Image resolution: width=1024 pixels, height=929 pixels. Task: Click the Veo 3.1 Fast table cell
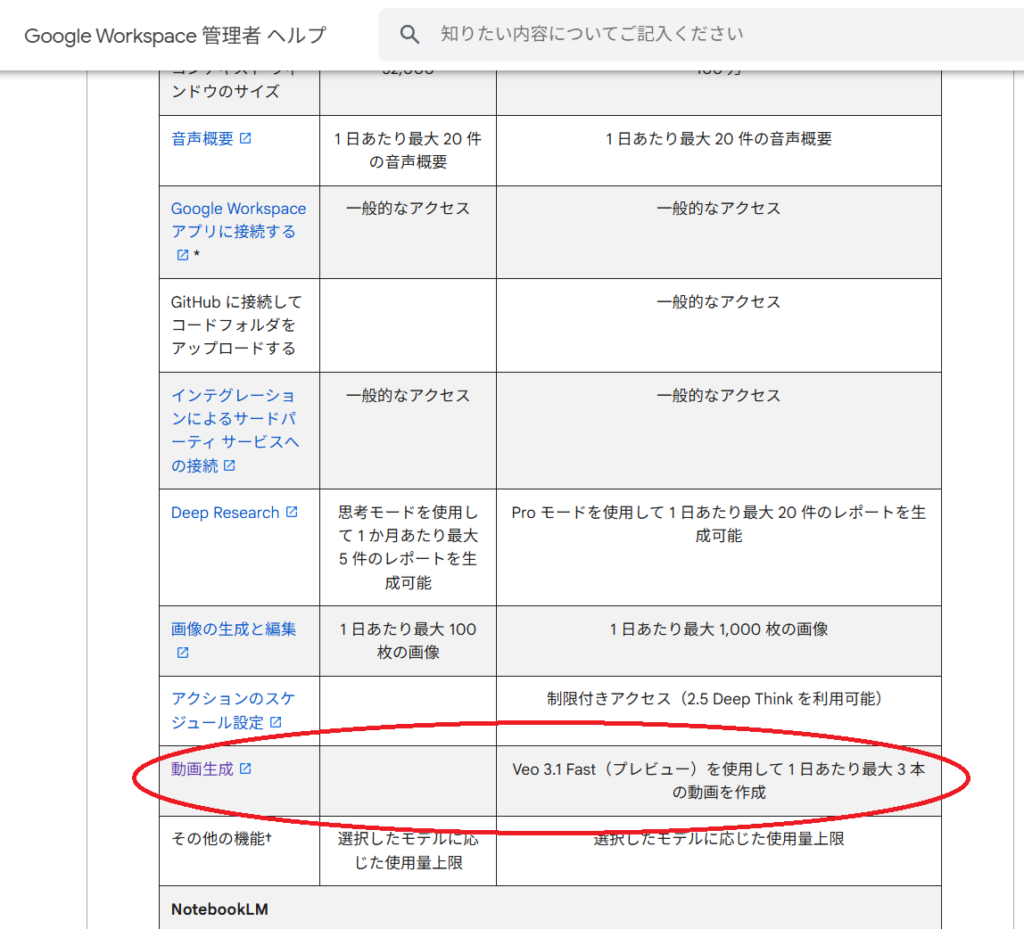click(x=718, y=780)
